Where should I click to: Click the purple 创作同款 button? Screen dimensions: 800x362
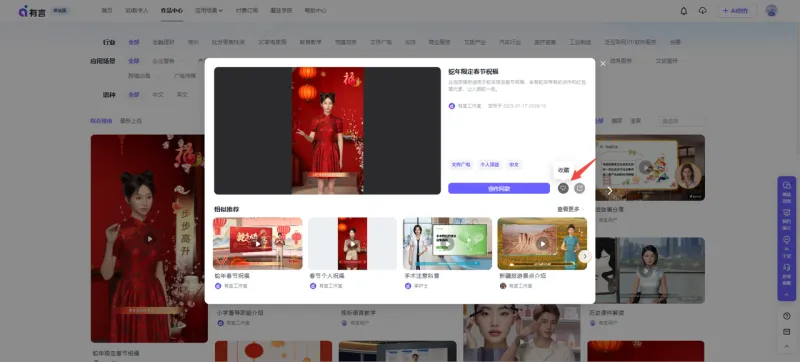pyautogui.click(x=499, y=189)
